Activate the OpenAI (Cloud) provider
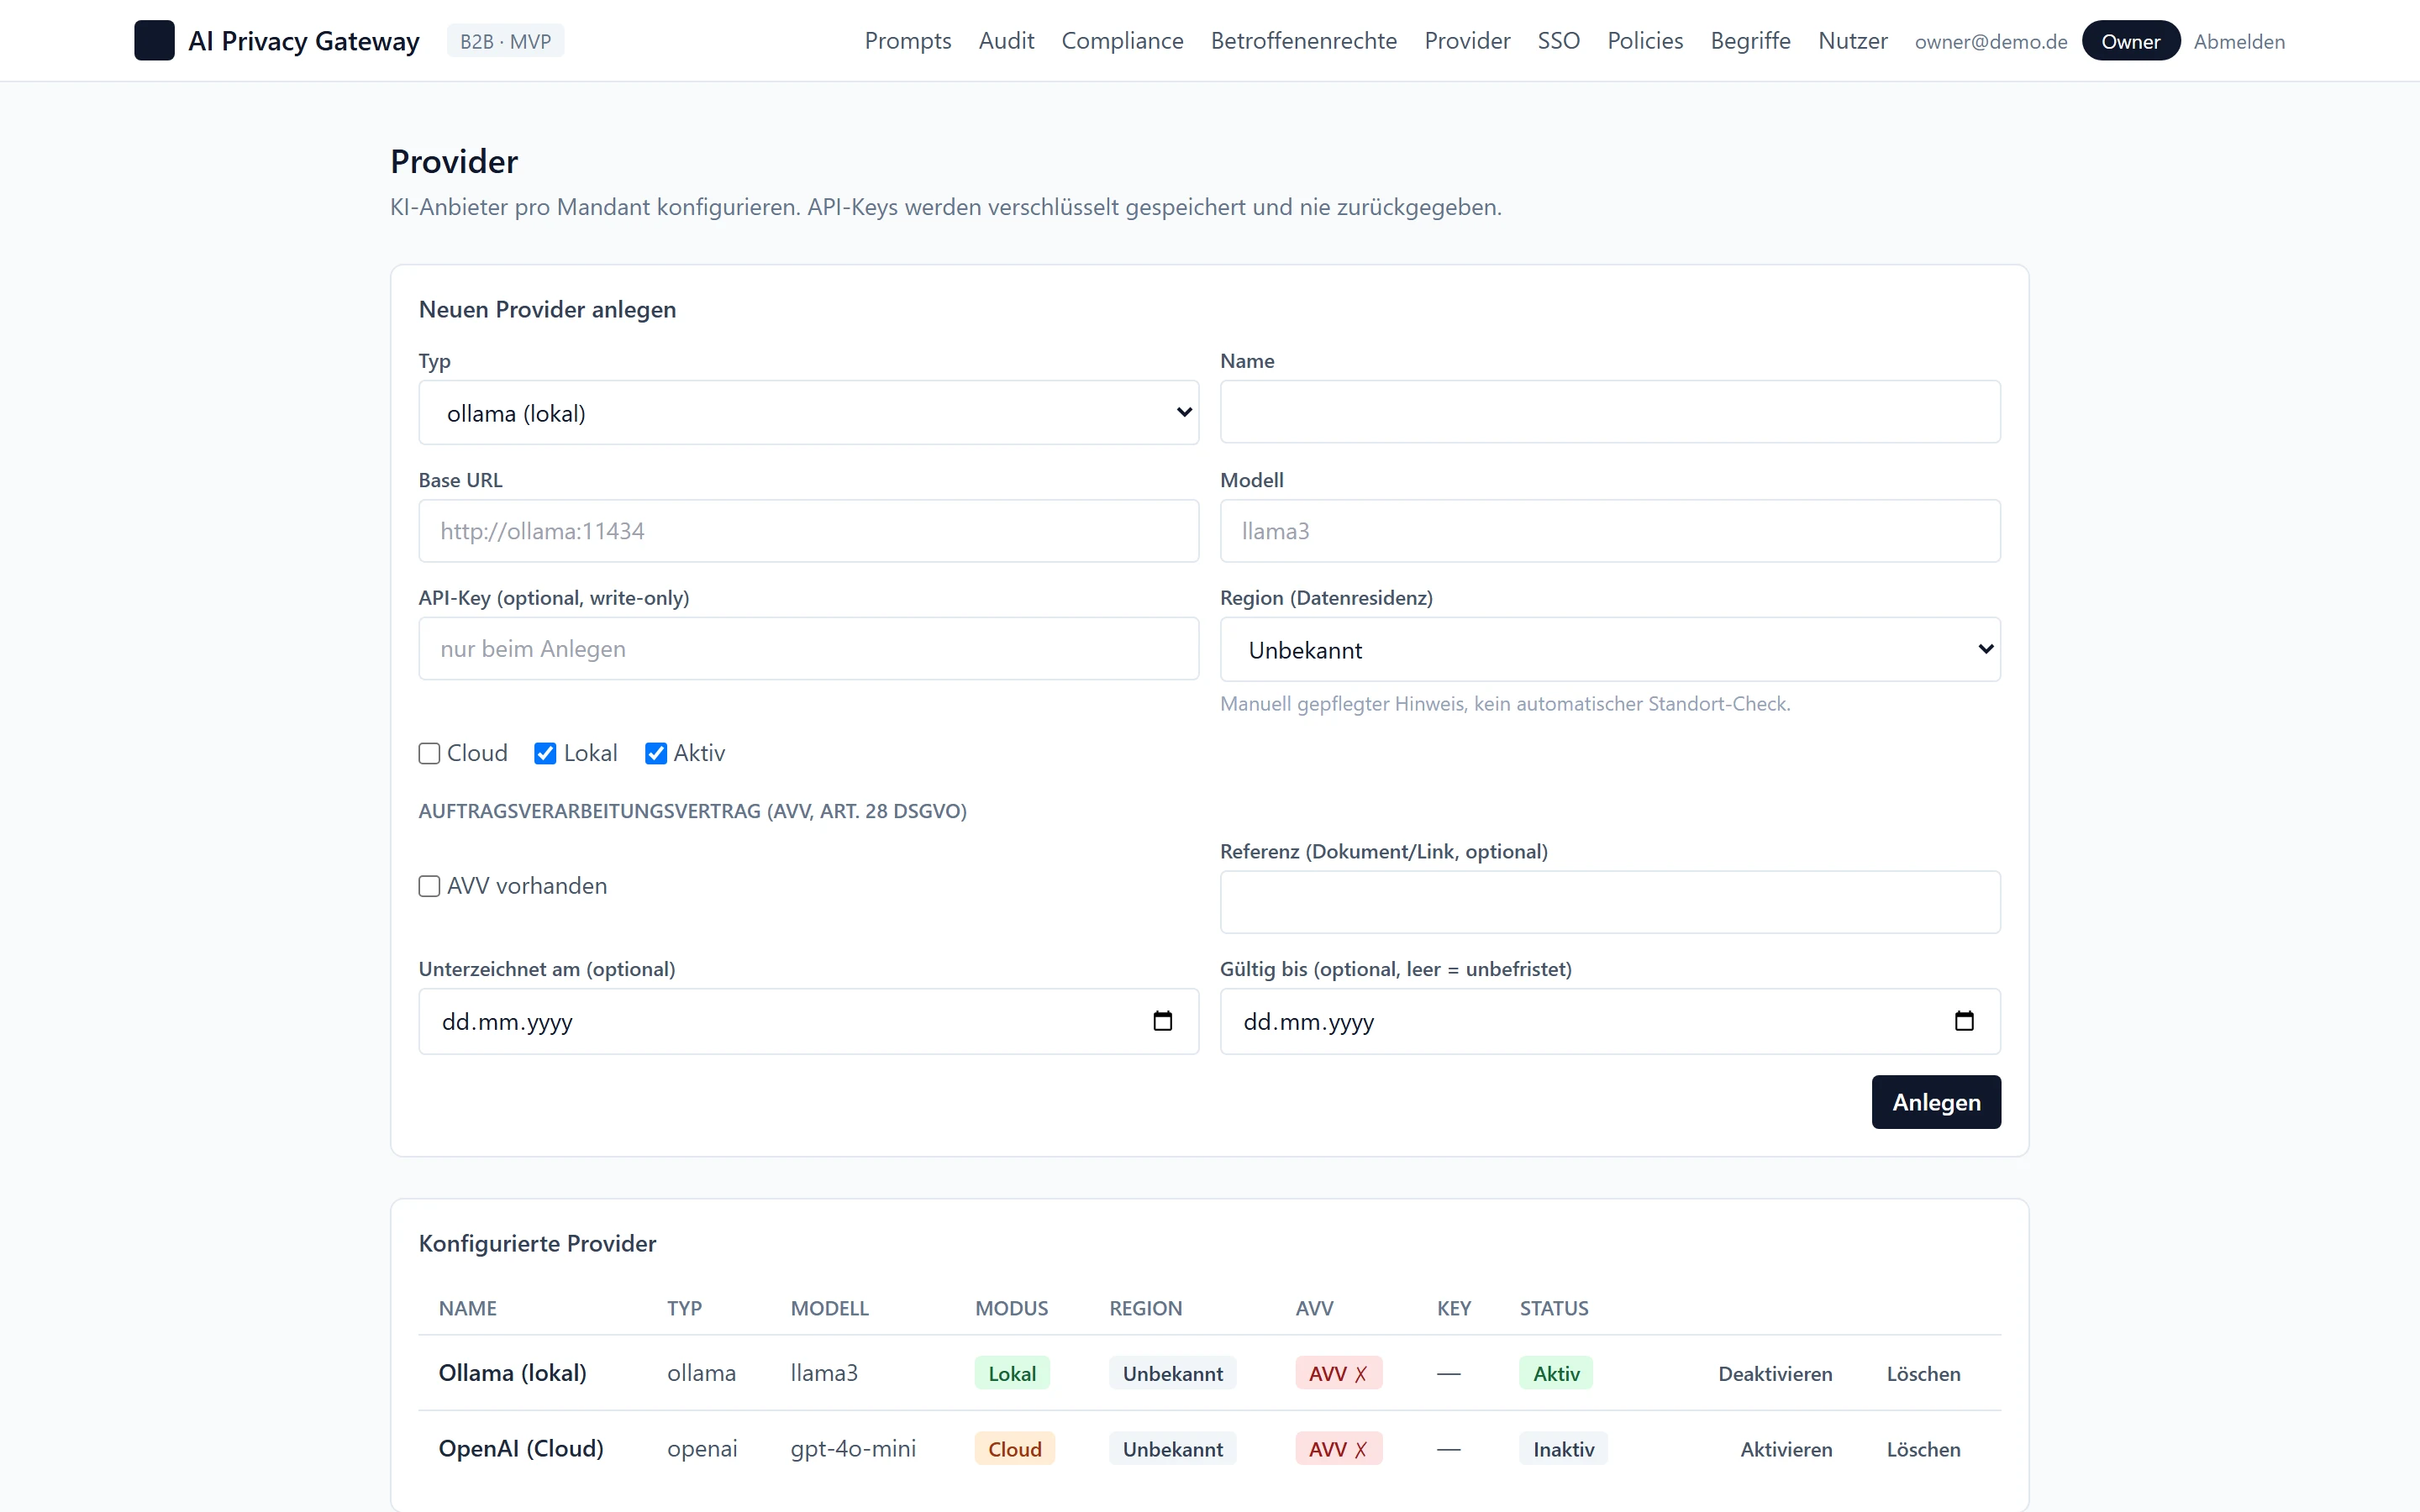 point(1786,1449)
